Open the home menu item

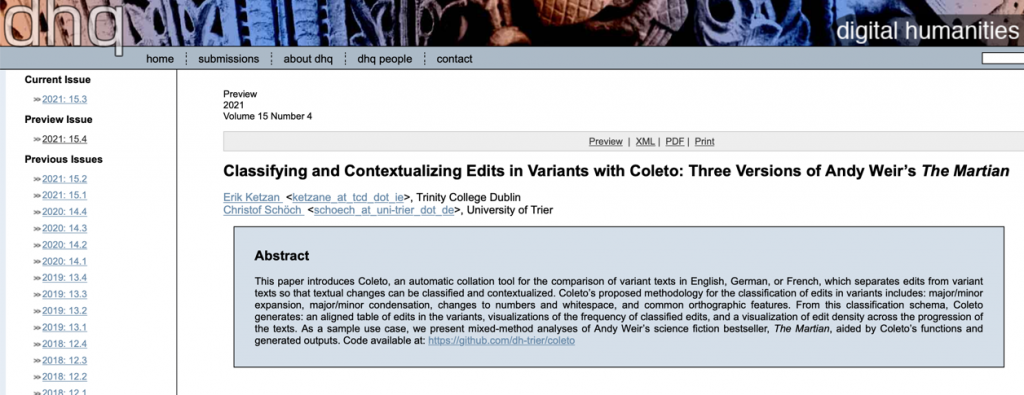[x=160, y=59]
